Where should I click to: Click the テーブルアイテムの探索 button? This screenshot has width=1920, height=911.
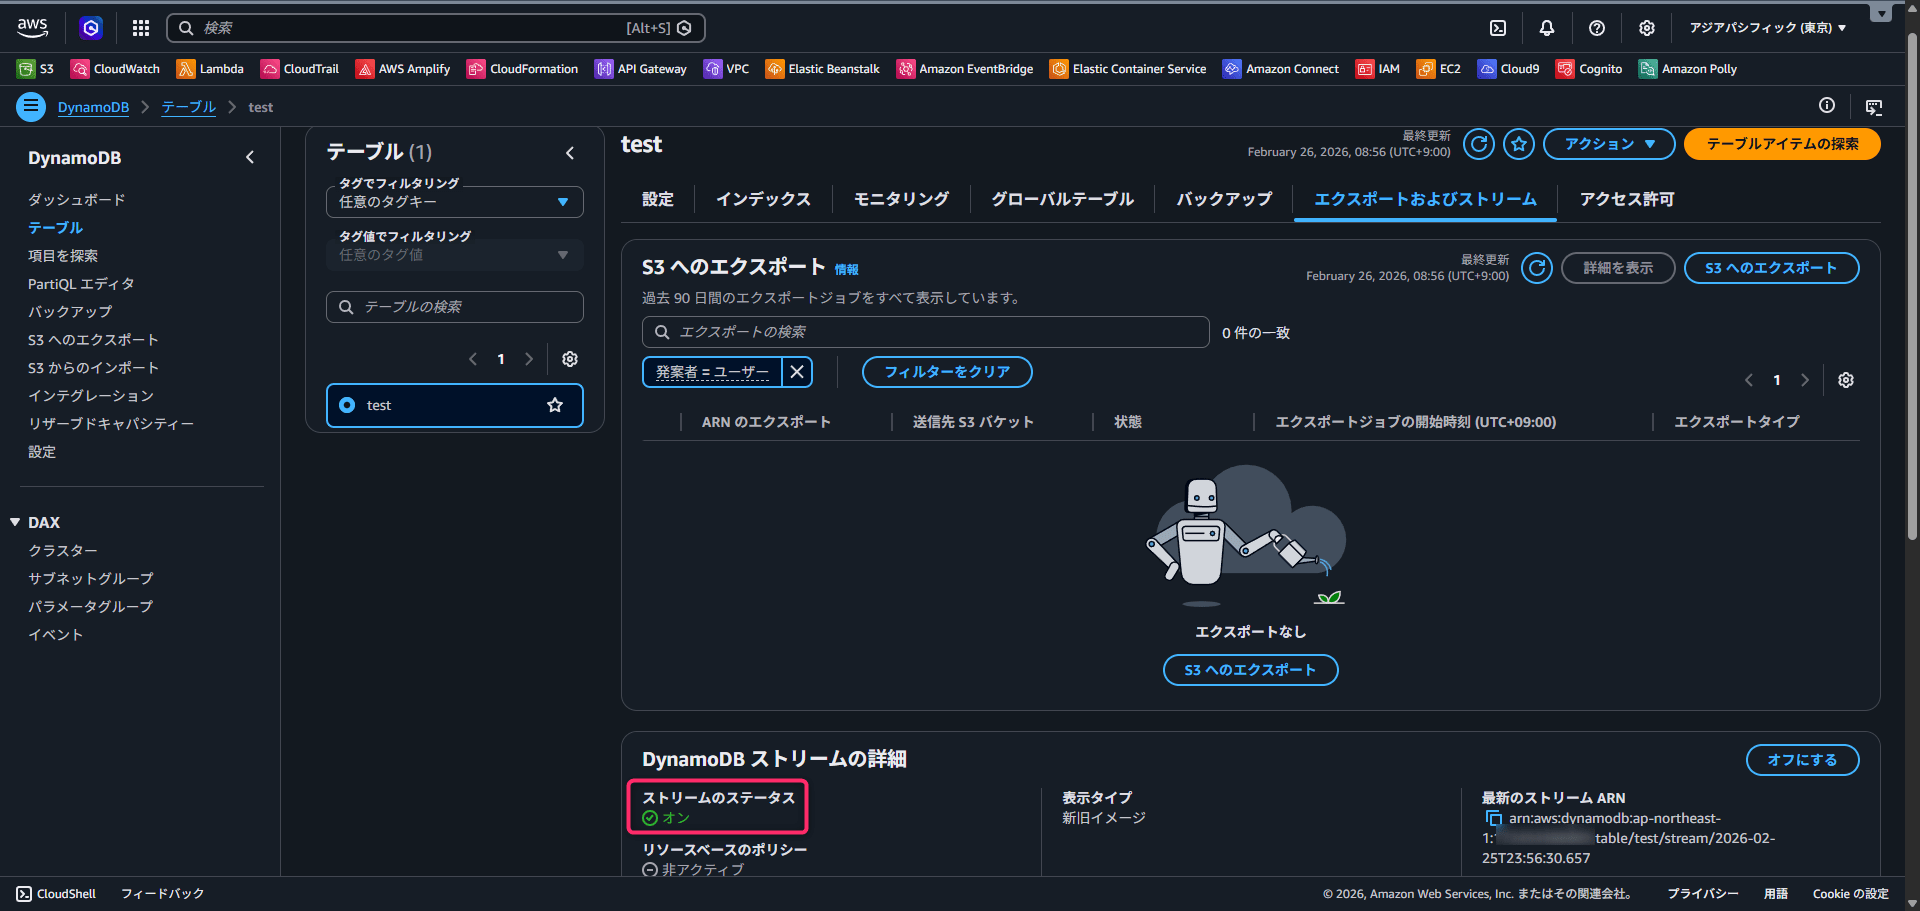click(1782, 144)
